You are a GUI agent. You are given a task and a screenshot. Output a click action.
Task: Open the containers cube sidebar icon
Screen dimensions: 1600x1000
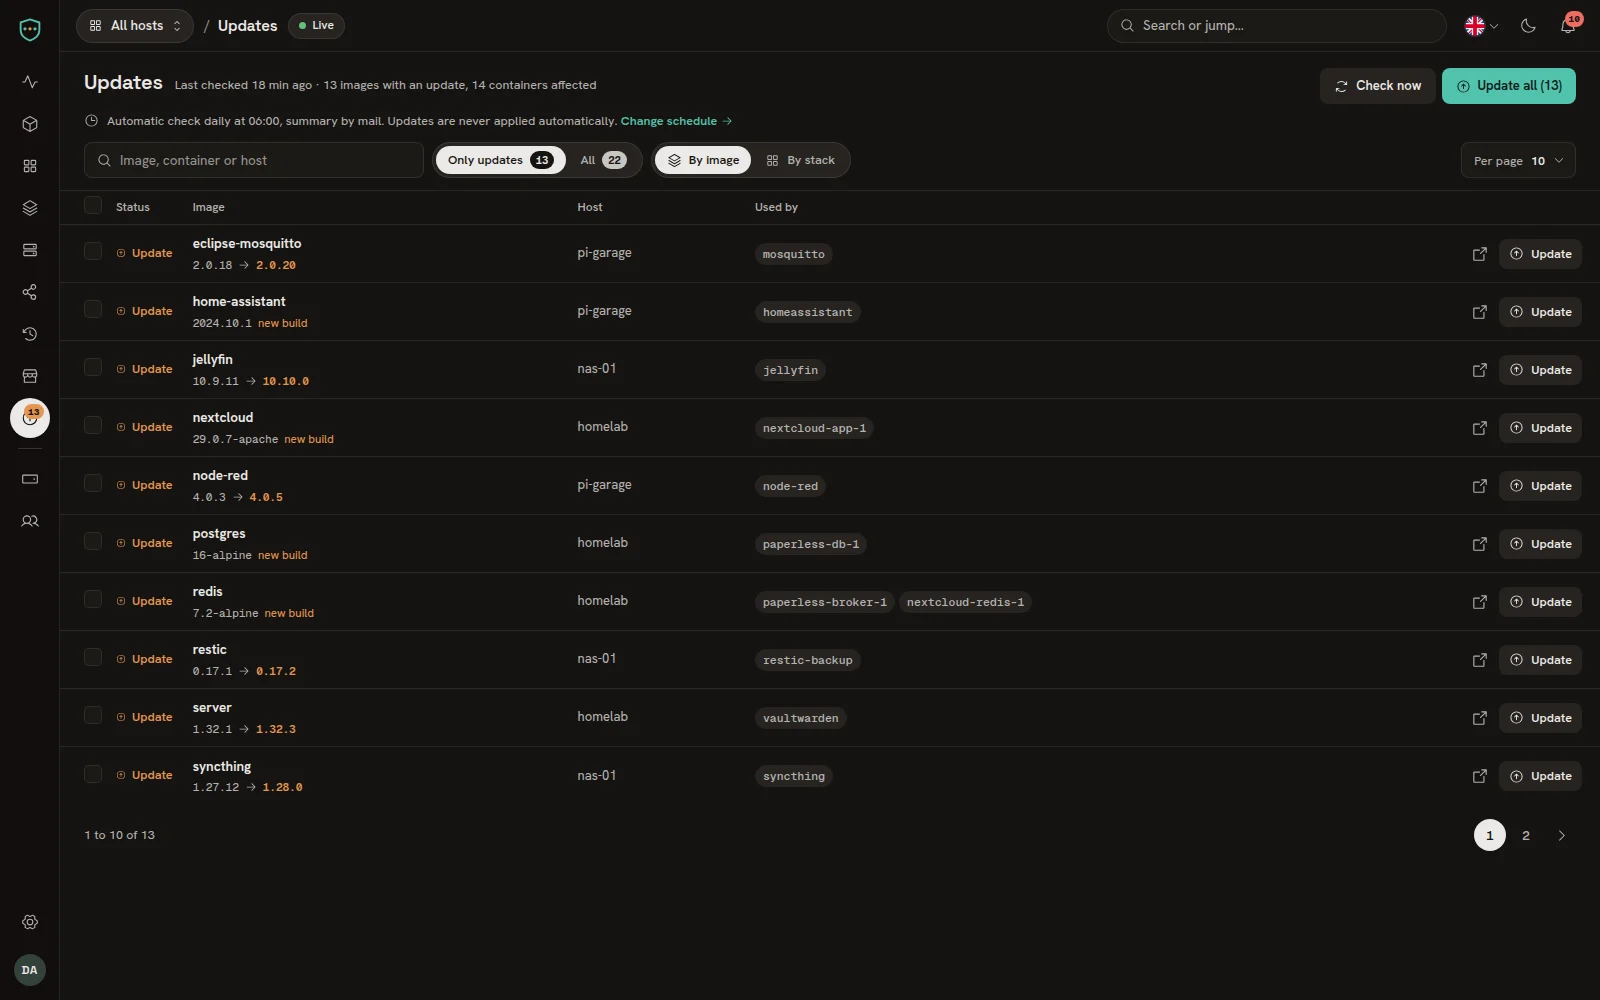point(30,124)
